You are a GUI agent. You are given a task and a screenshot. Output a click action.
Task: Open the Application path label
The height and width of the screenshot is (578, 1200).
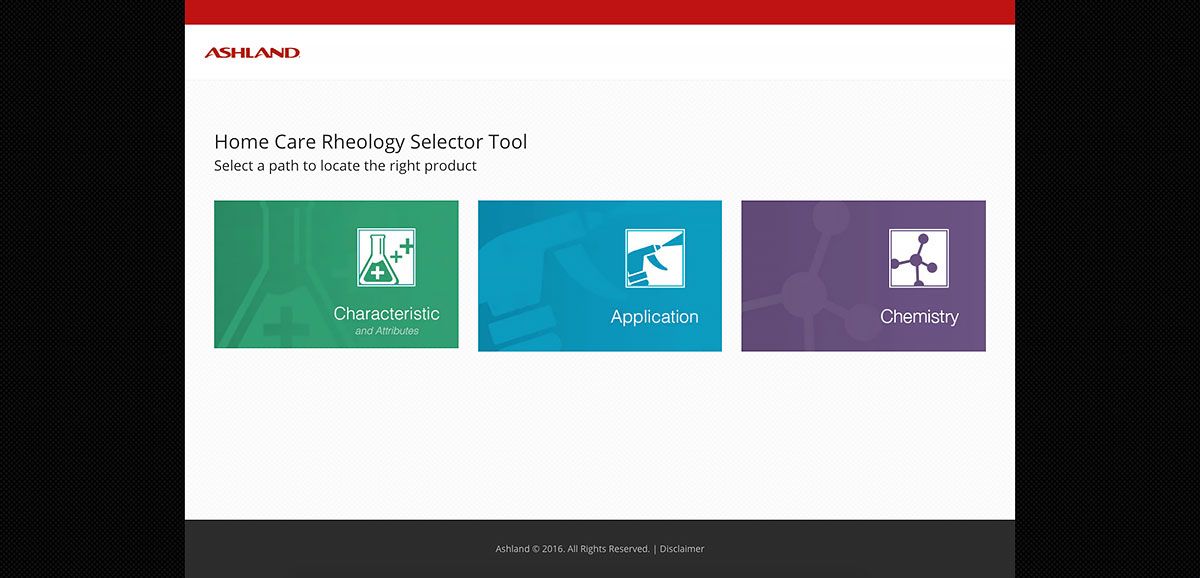[654, 317]
